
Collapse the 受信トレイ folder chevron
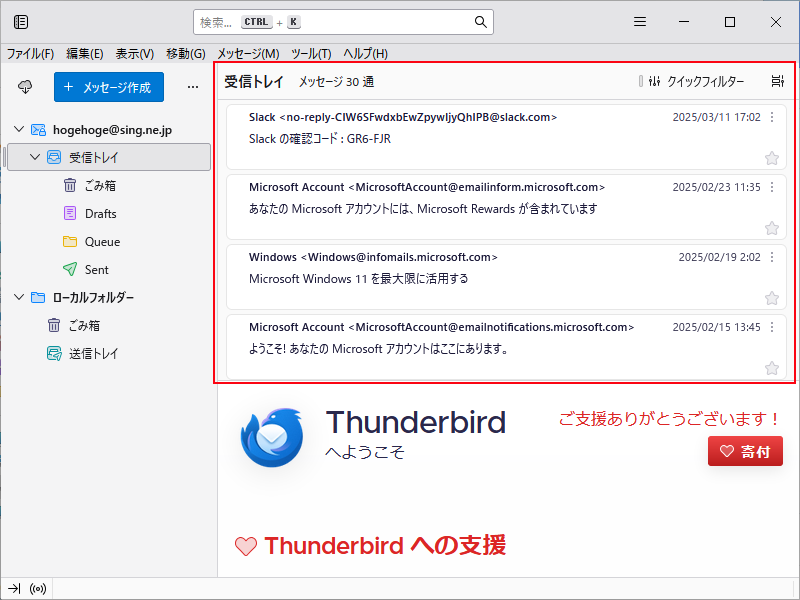tap(35, 157)
